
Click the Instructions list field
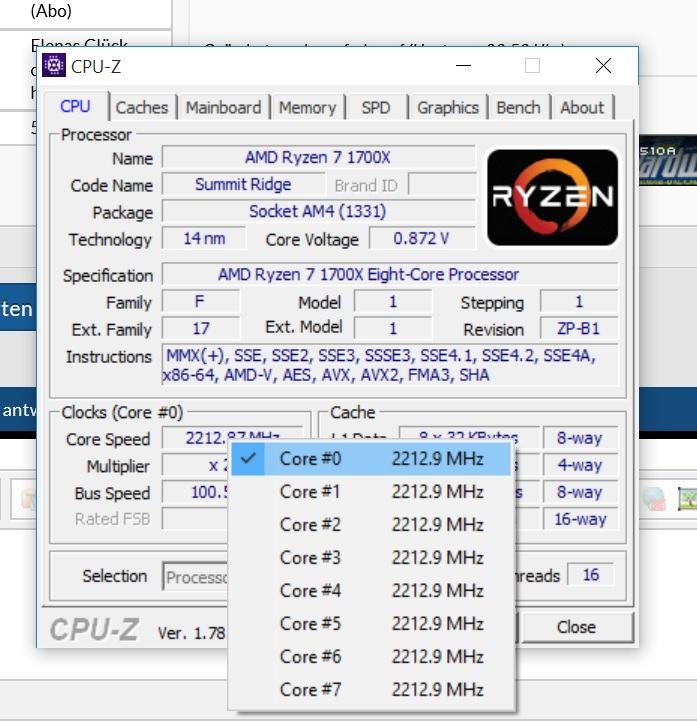390,365
